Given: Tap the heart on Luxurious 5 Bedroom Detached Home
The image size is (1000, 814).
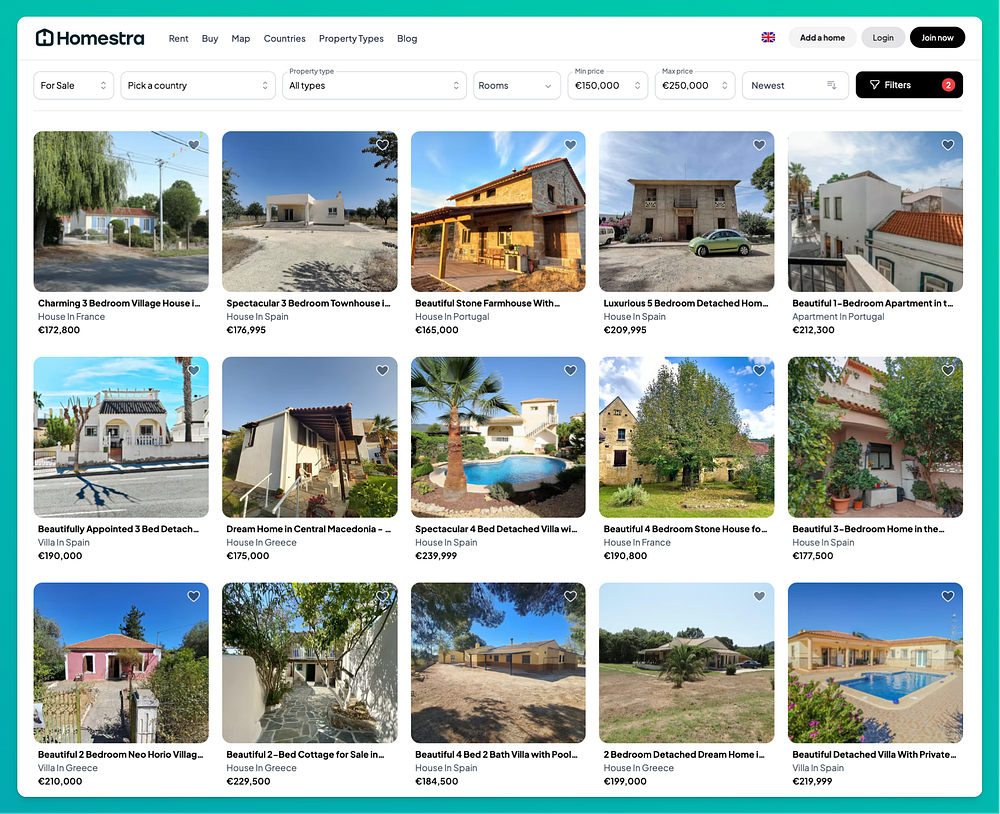Looking at the screenshot, I should coord(759,145).
